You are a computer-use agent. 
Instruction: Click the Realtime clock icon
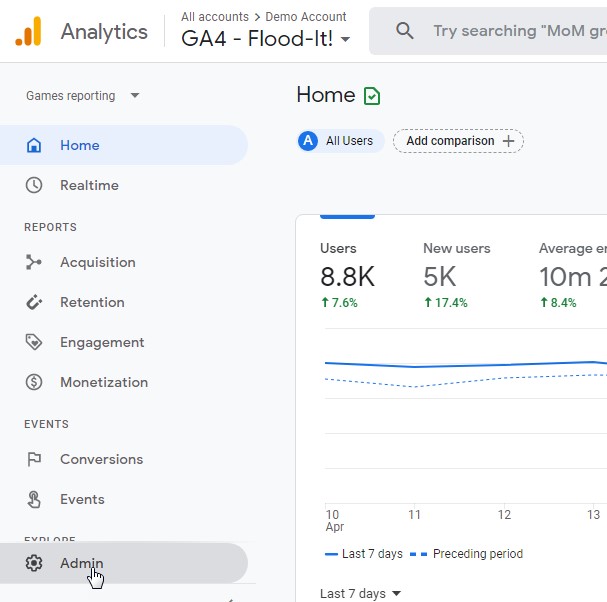tap(34, 185)
